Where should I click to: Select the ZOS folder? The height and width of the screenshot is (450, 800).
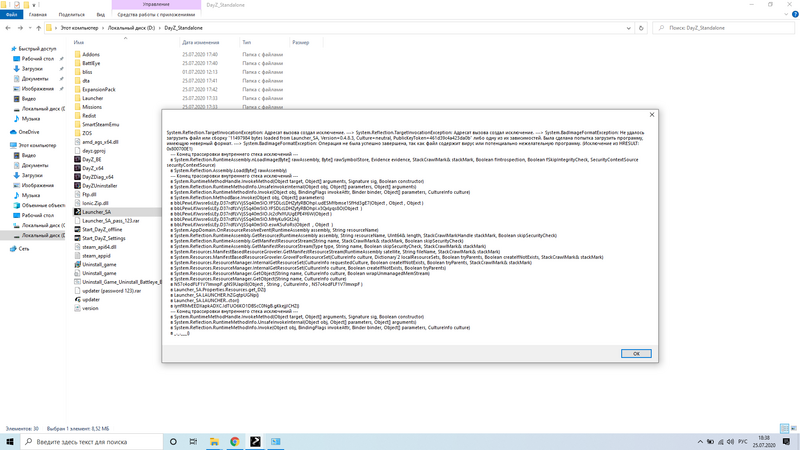[87, 133]
